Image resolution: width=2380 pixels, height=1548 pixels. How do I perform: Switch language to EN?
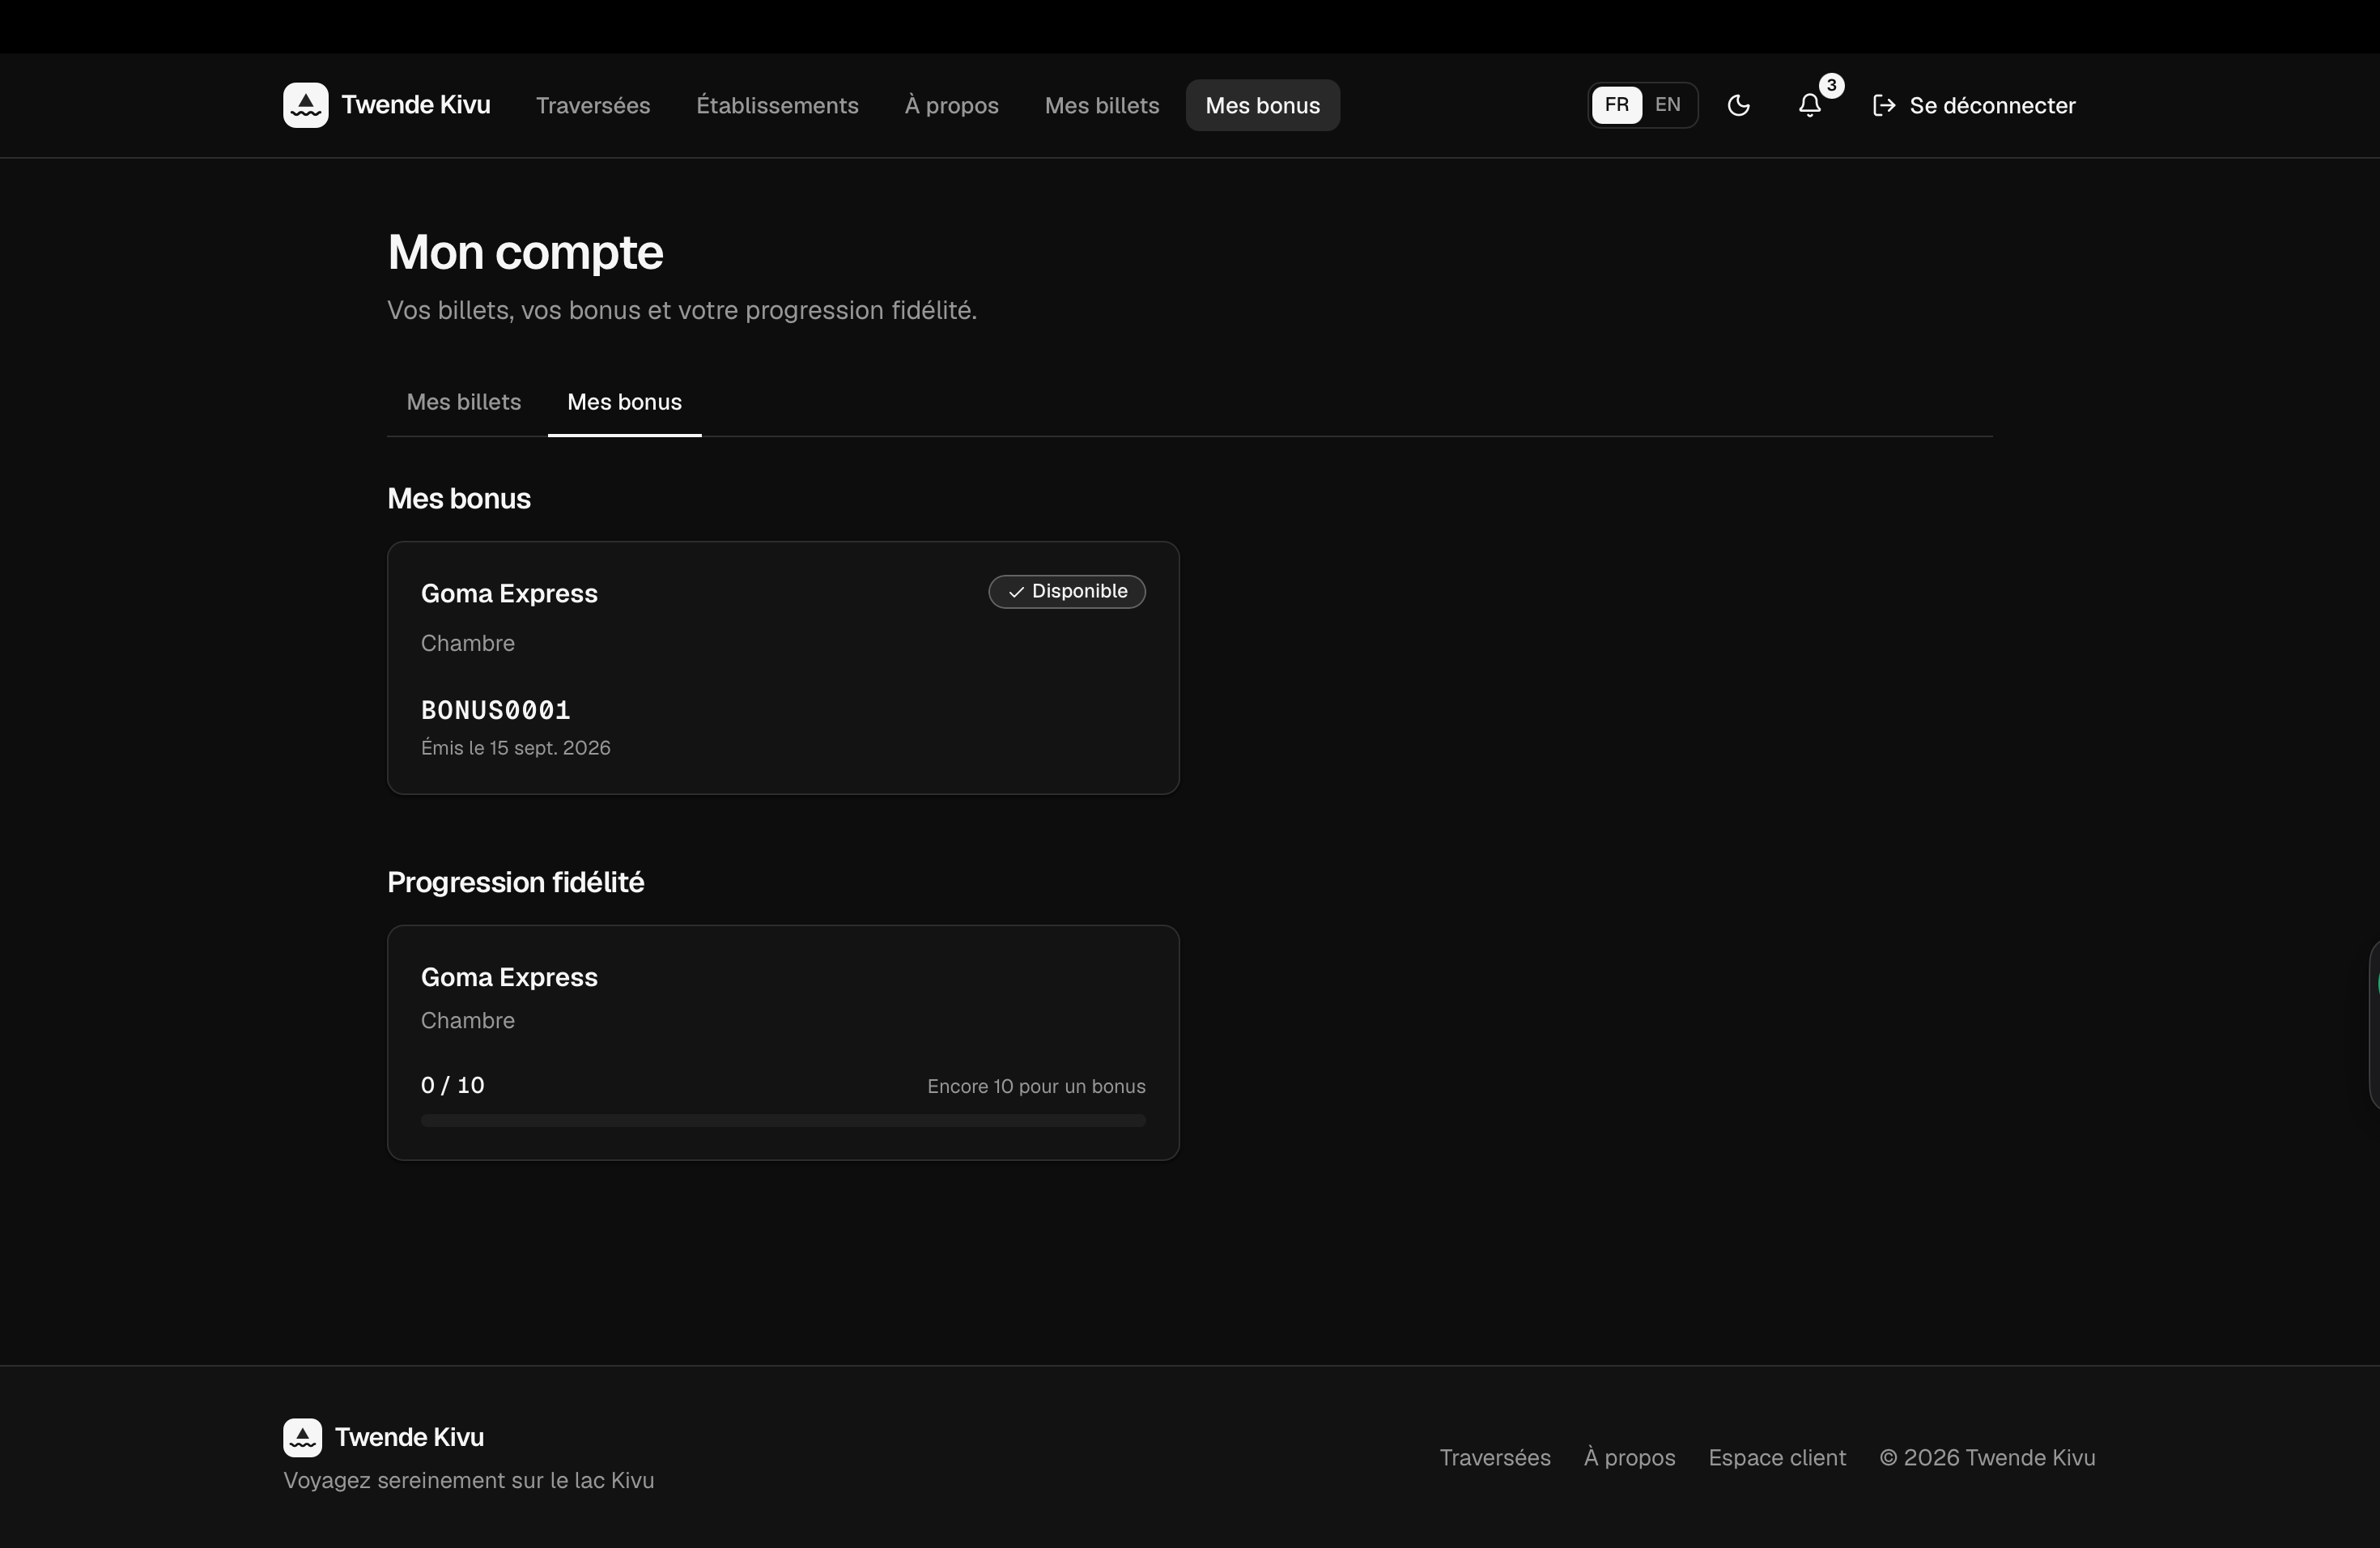[1667, 105]
